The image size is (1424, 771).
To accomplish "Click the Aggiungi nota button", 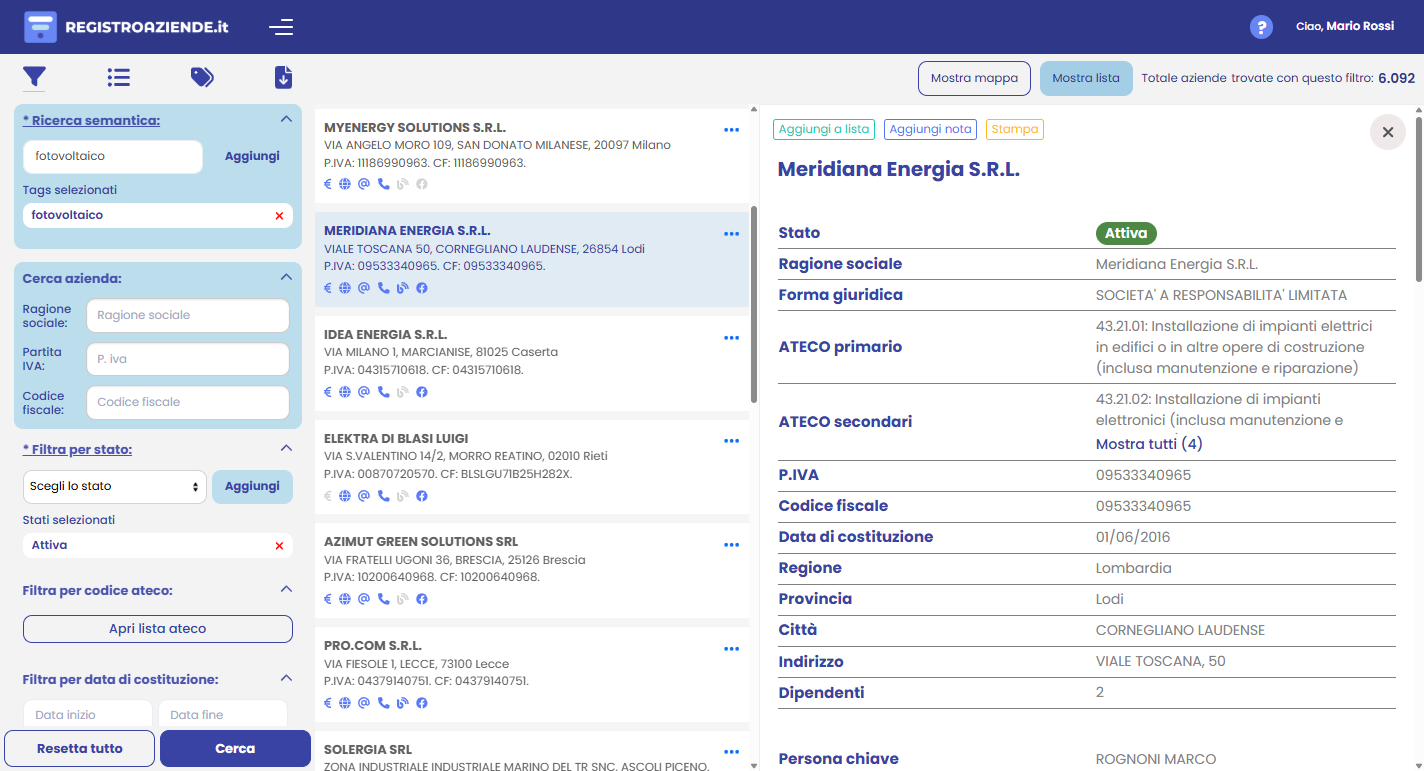I will (930, 129).
